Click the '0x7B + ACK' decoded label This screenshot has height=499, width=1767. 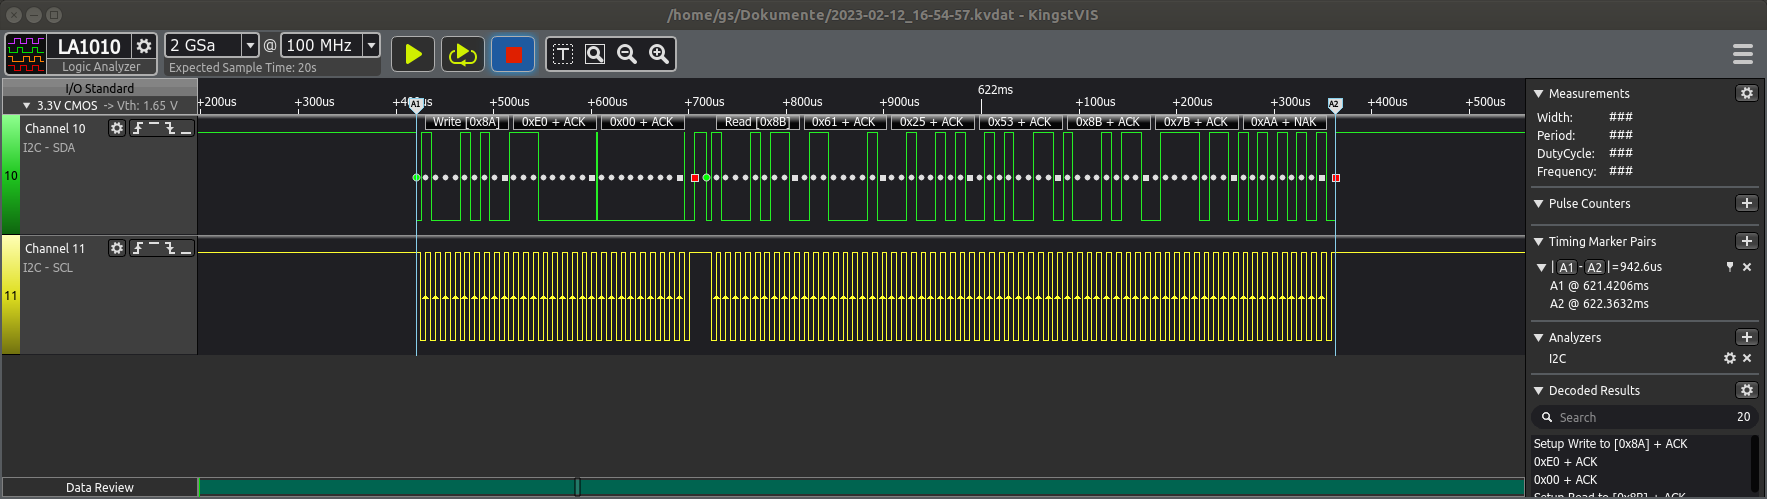1196,122
